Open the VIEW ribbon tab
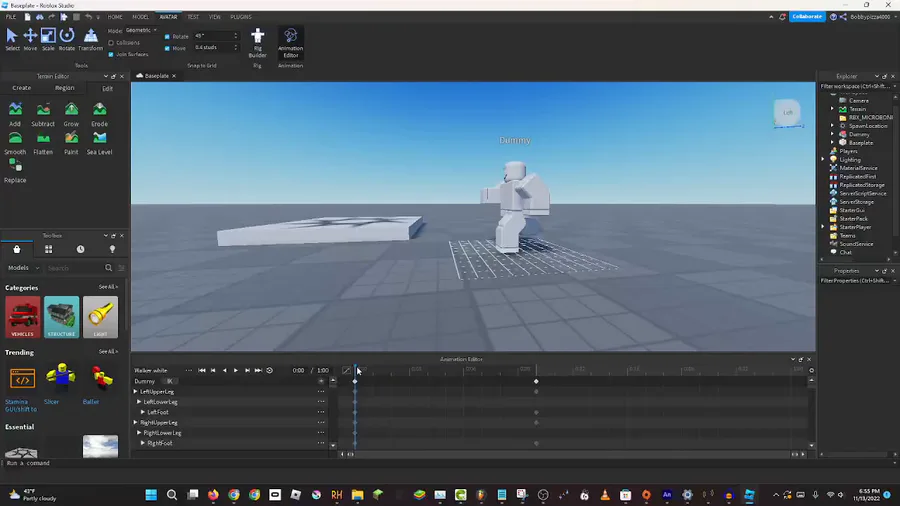900x506 pixels. coord(215,17)
